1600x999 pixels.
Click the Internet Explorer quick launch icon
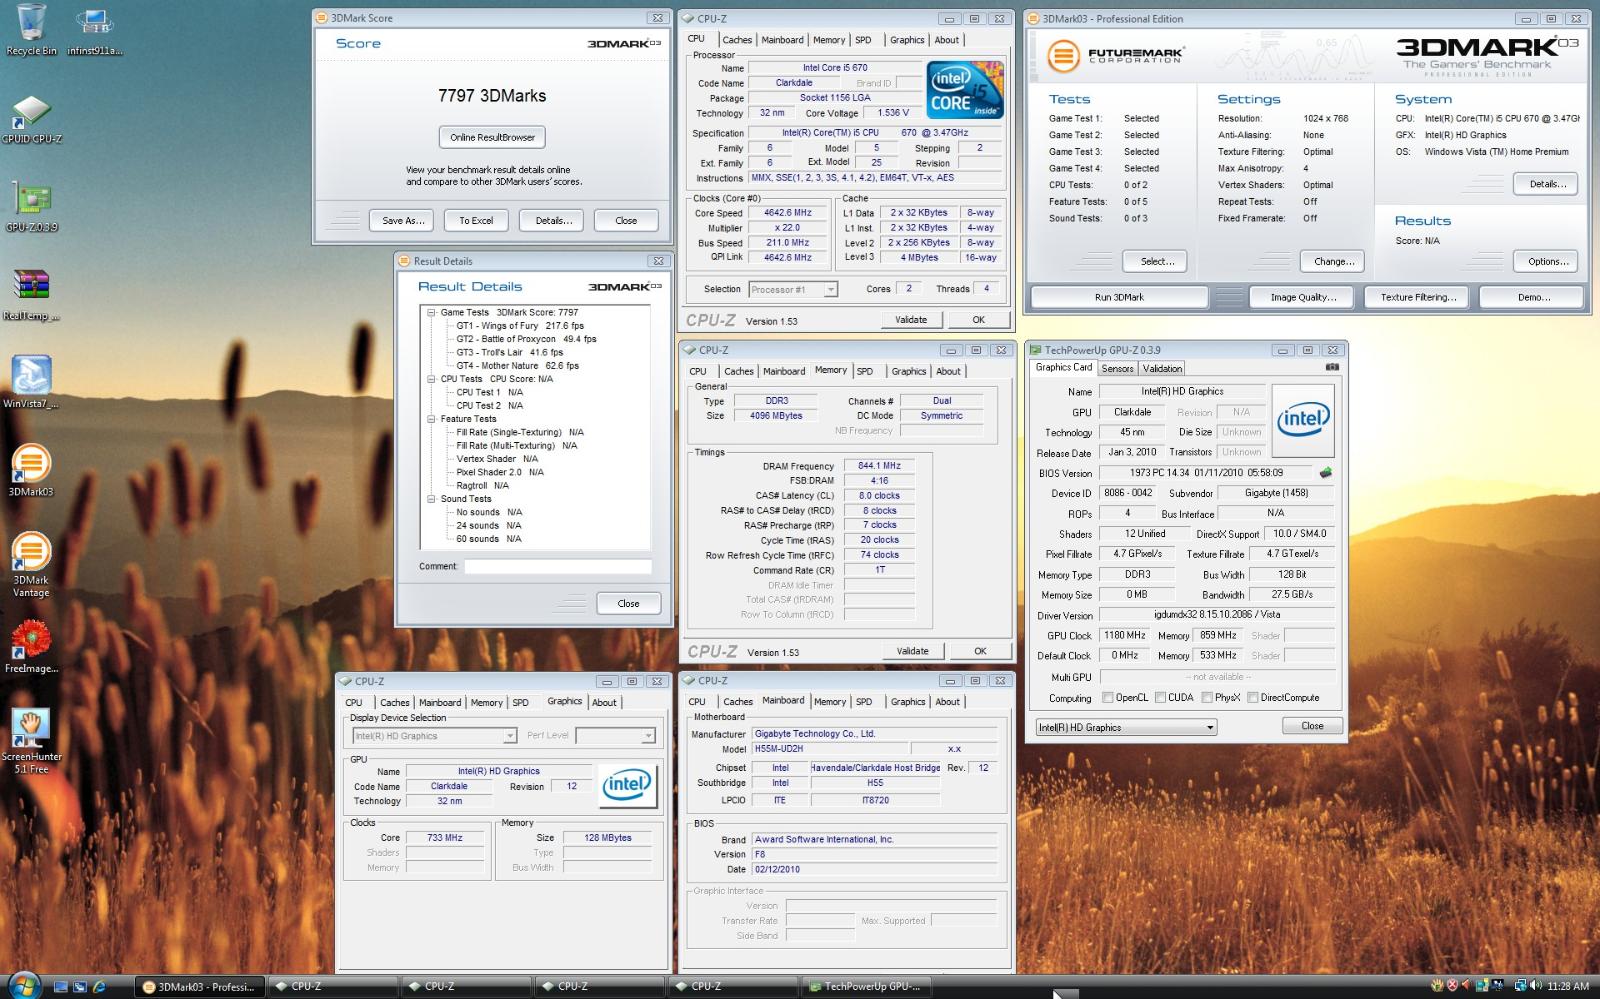(x=99, y=986)
